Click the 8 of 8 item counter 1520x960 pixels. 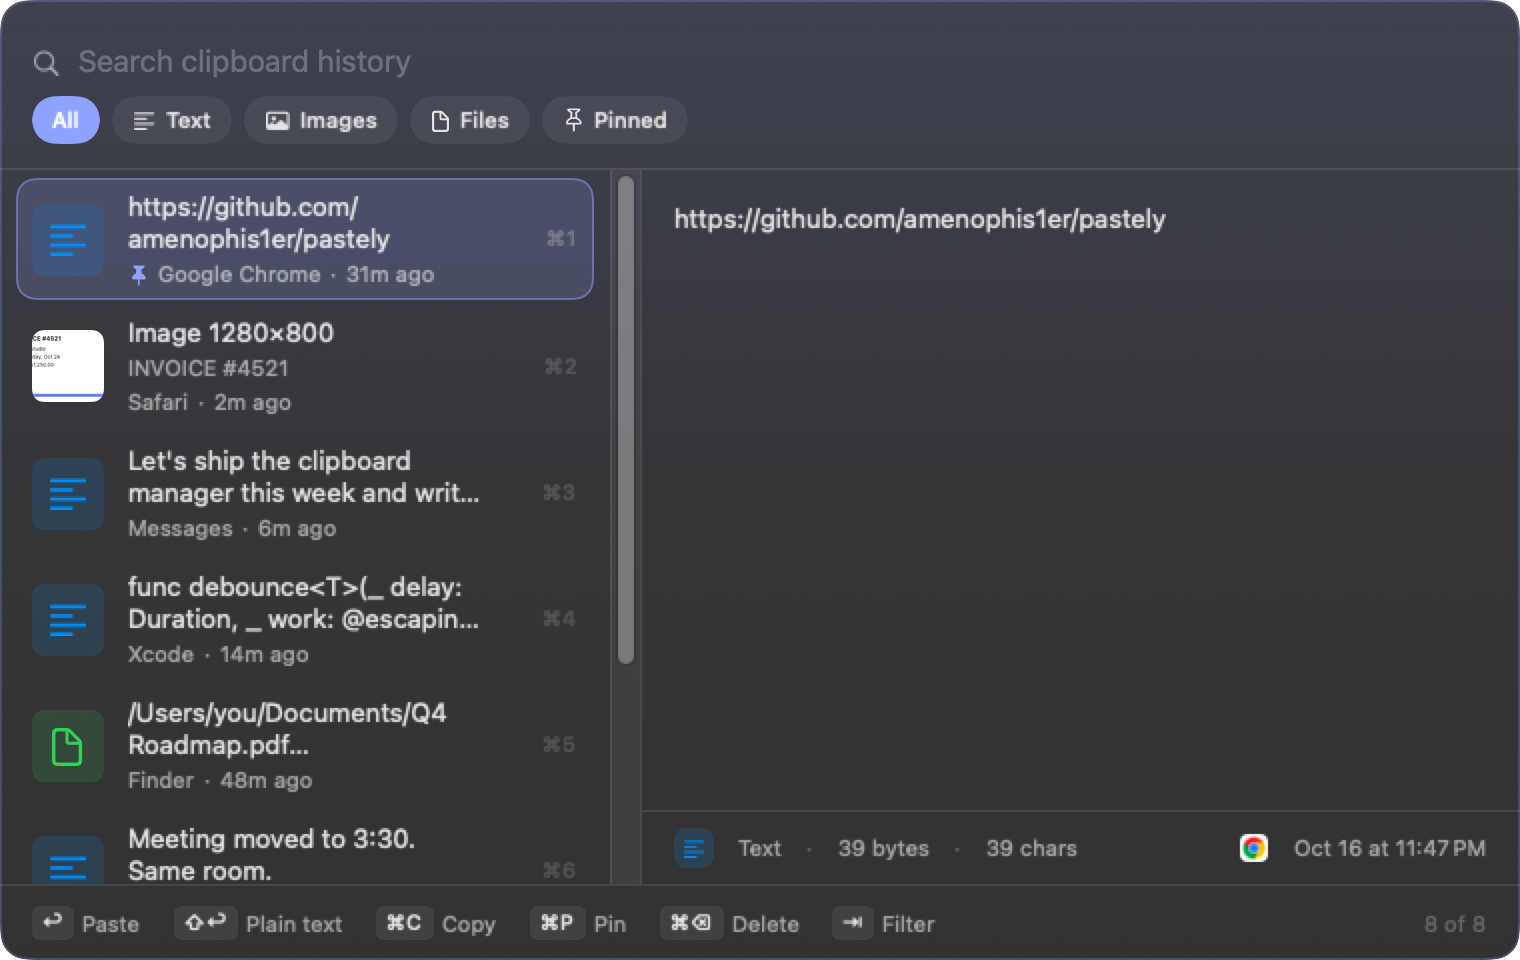coord(1455,924)
